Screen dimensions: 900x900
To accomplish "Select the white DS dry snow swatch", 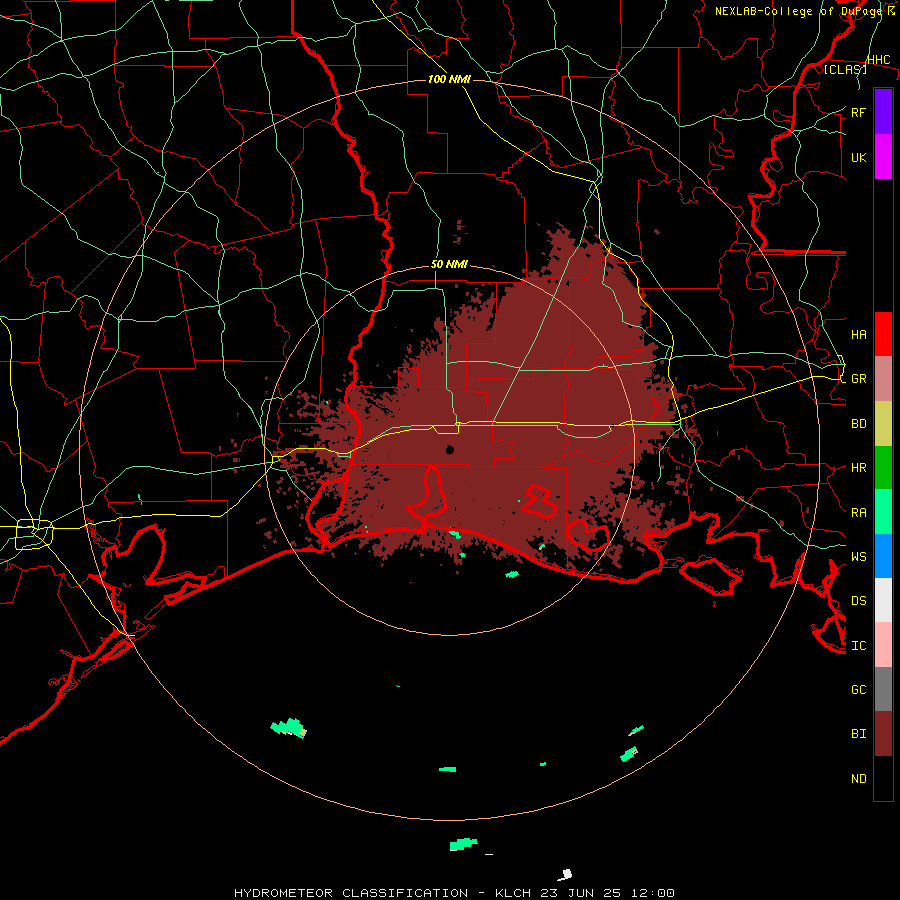I will coord(883,600).
